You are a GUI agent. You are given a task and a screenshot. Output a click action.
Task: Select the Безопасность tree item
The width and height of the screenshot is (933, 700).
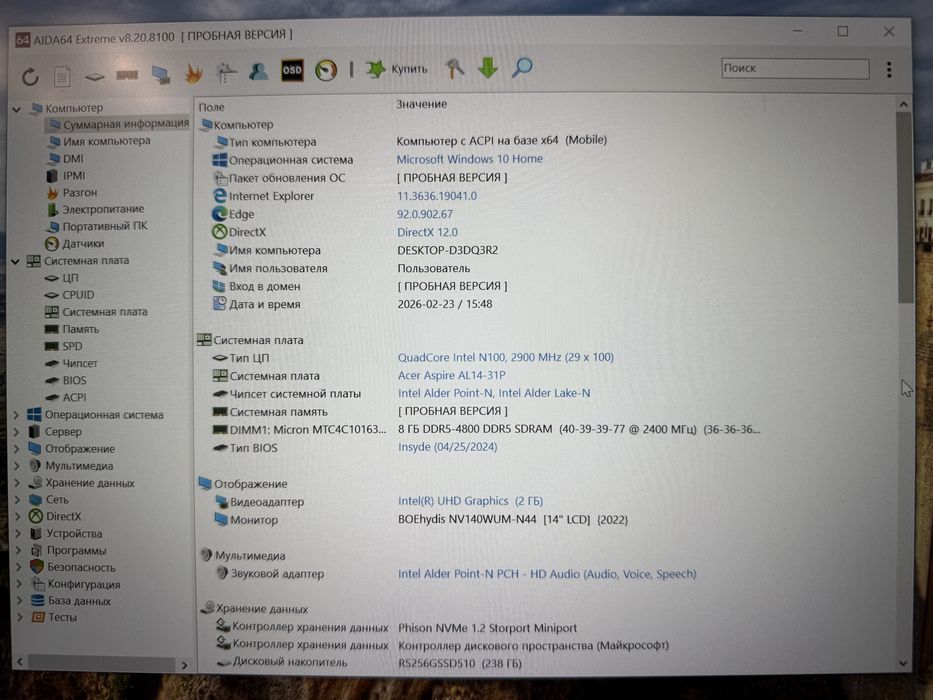click(73, 568)
